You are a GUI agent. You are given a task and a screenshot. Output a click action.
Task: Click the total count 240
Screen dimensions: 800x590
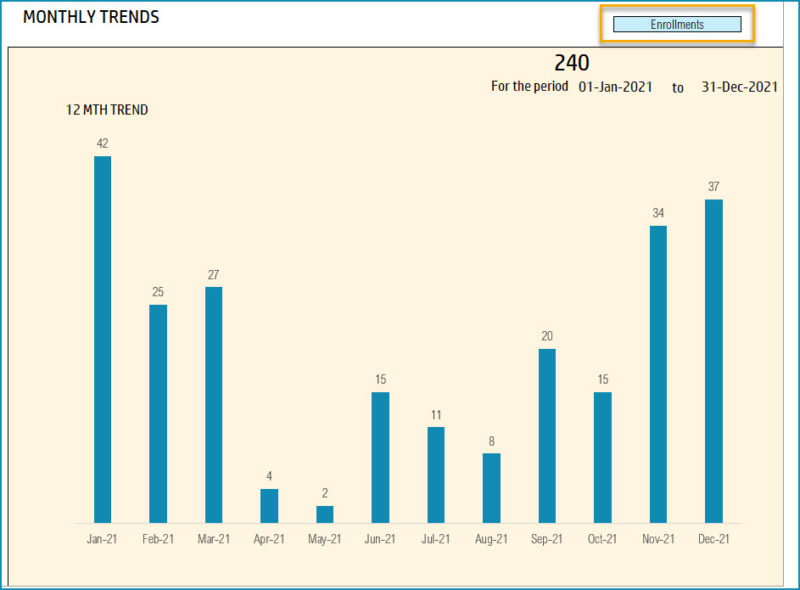pos(571,63)
